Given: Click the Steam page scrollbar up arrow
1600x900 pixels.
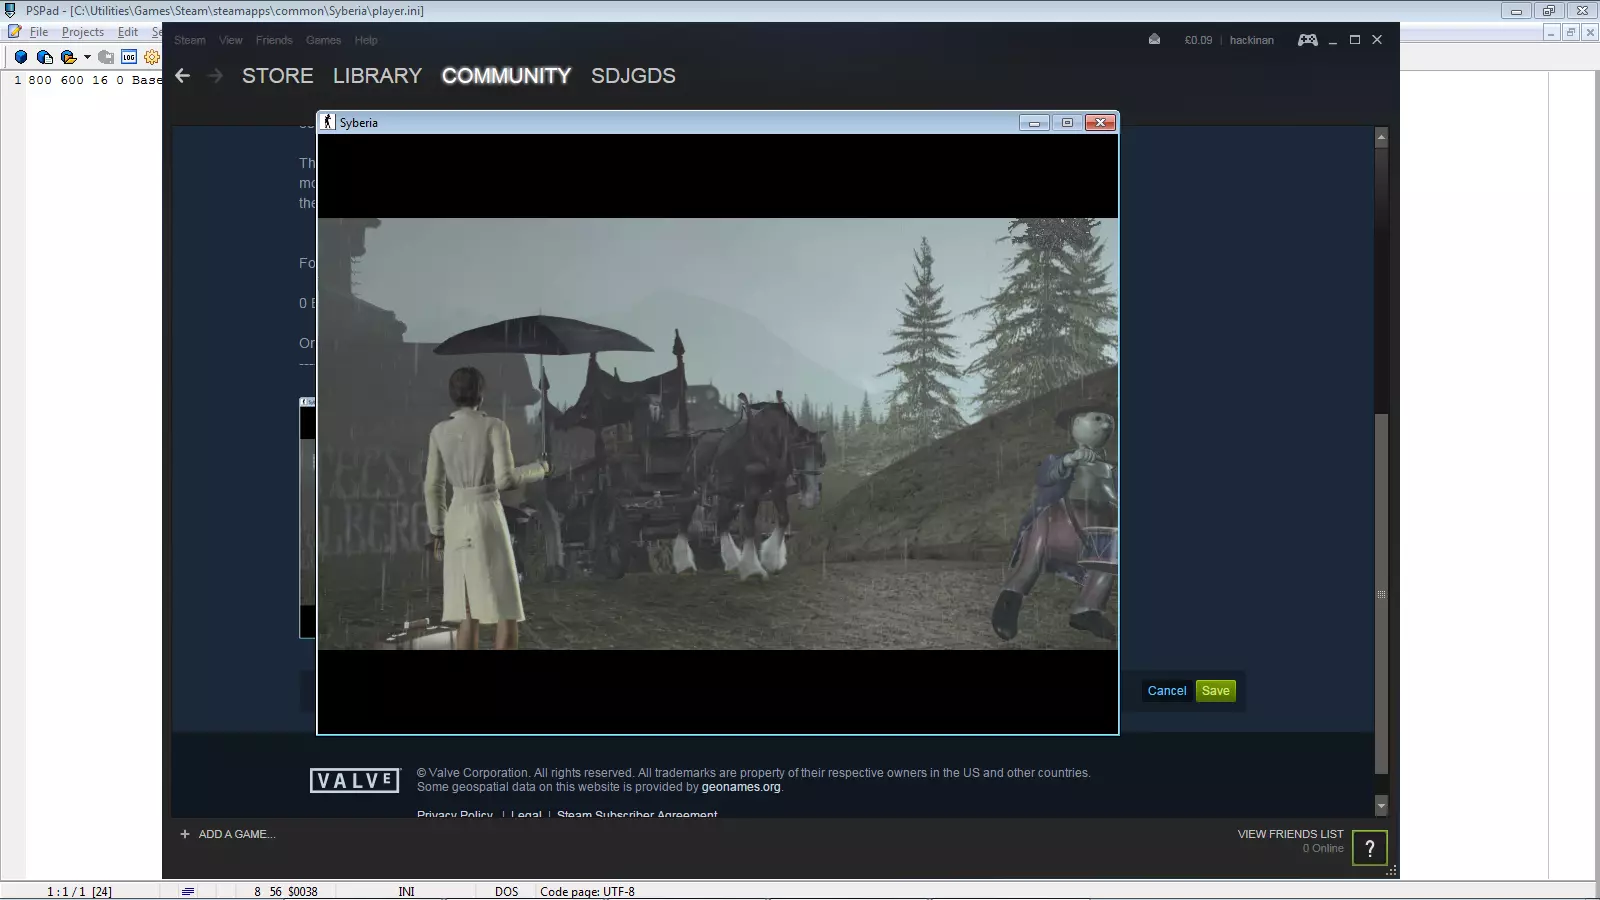Looking at the screenshot, I should [x=1381, y=136].
